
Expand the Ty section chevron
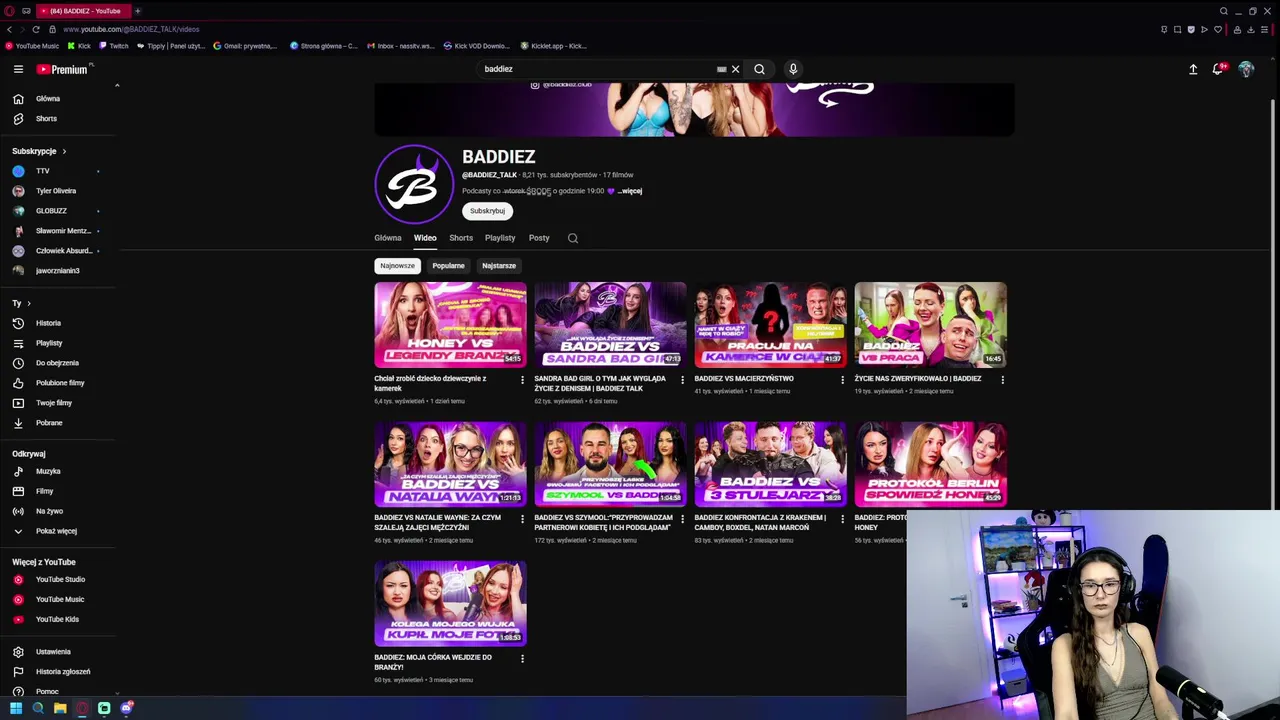pyautogui.click(x=29, y=303)
